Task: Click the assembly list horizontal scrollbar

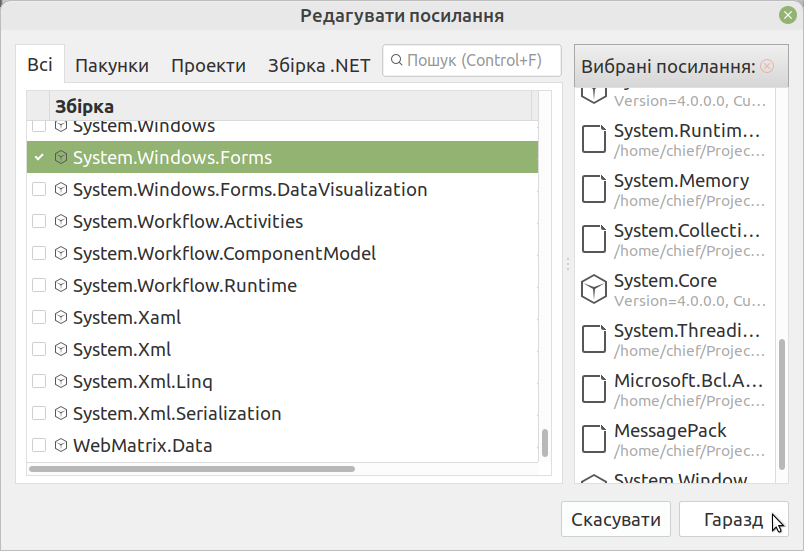Action: [192, 469]
